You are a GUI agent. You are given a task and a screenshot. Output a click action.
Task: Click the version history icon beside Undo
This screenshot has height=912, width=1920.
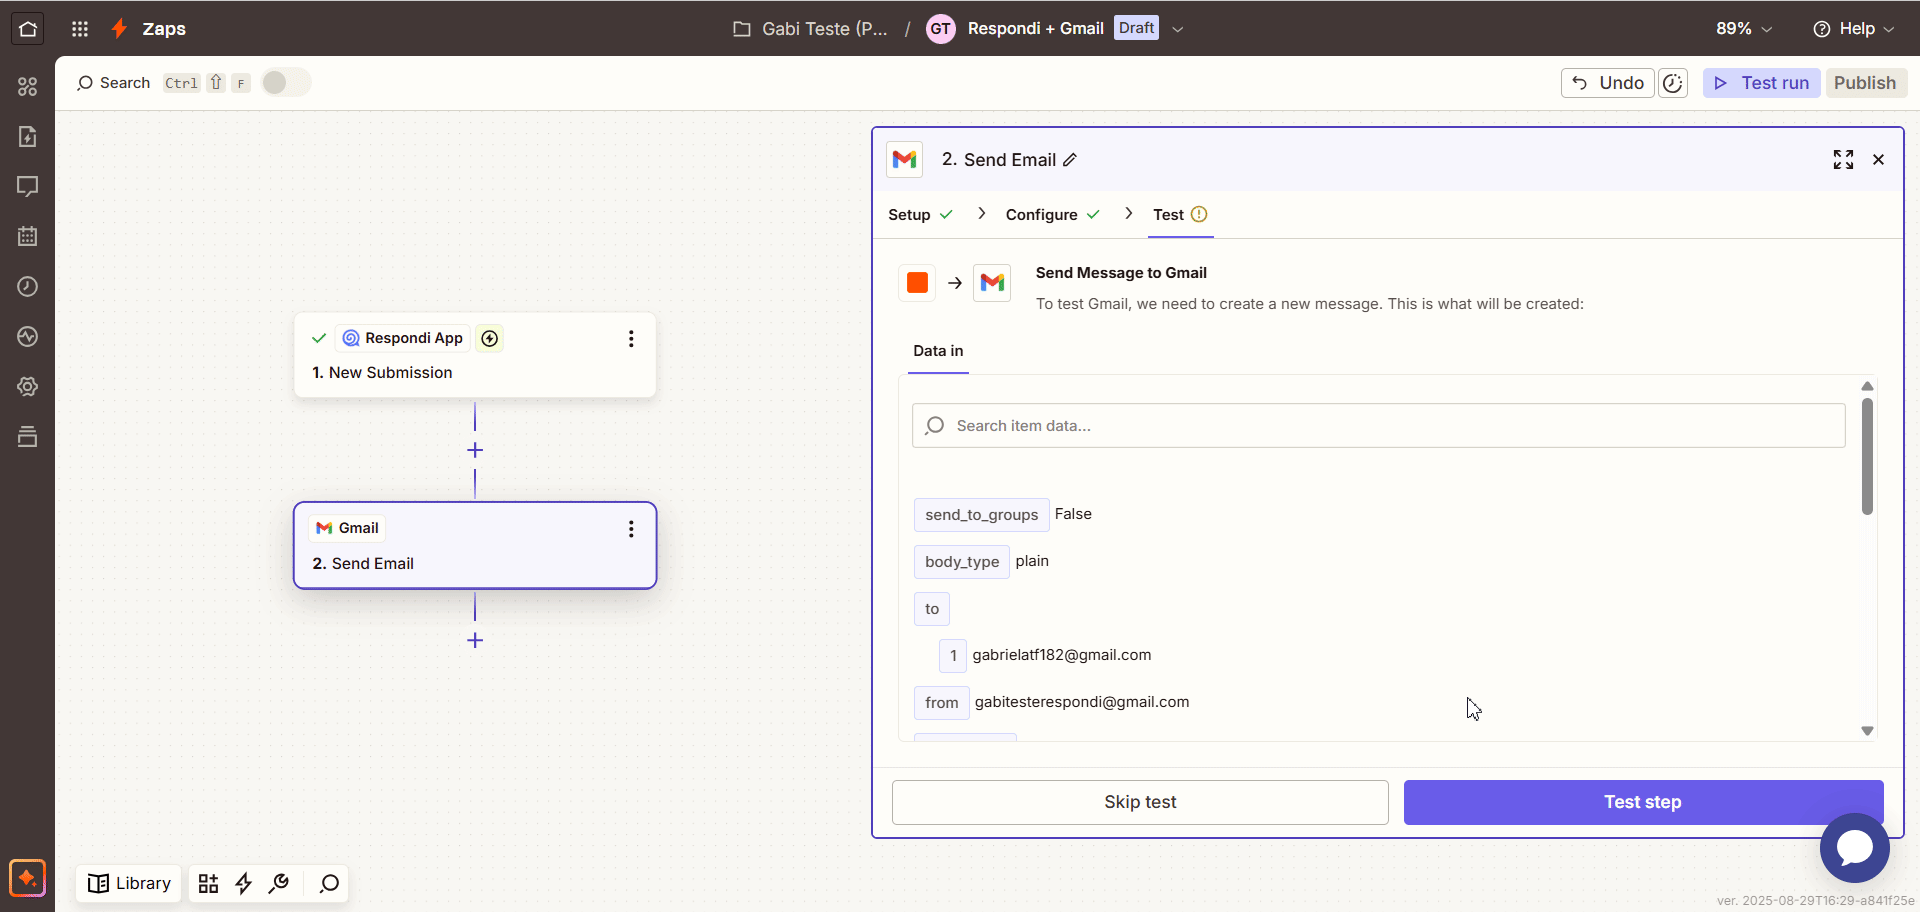[x=1673, y=83]
